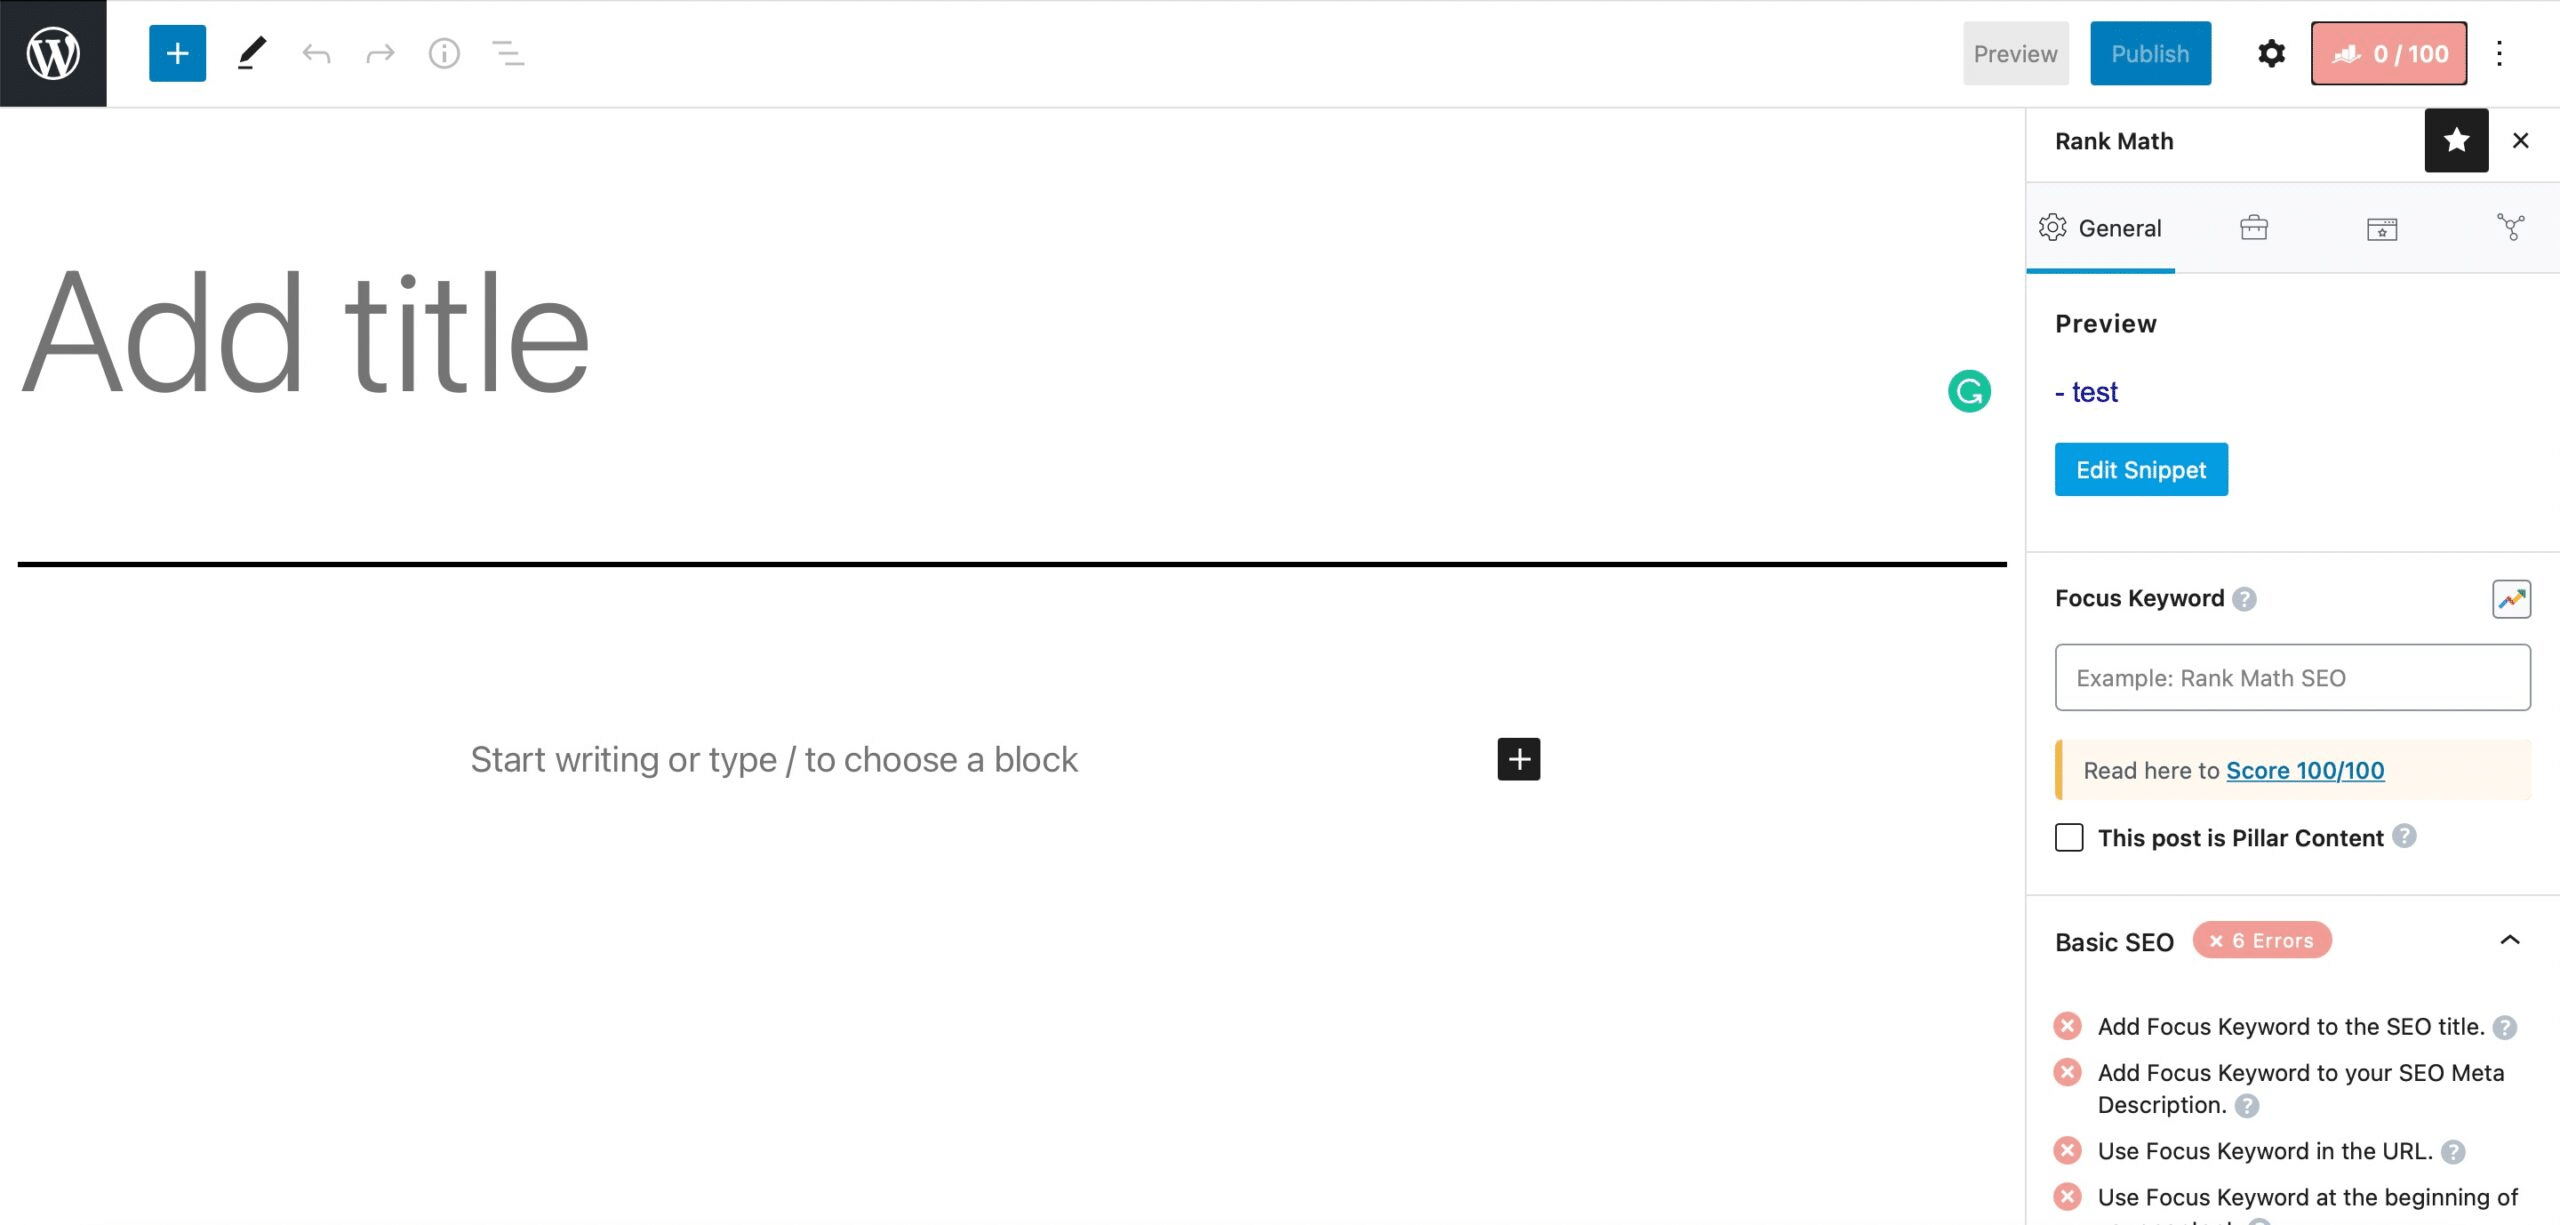
Task: Click the Rank Math SEO score icon
Action: click(x=2389, y=52)
